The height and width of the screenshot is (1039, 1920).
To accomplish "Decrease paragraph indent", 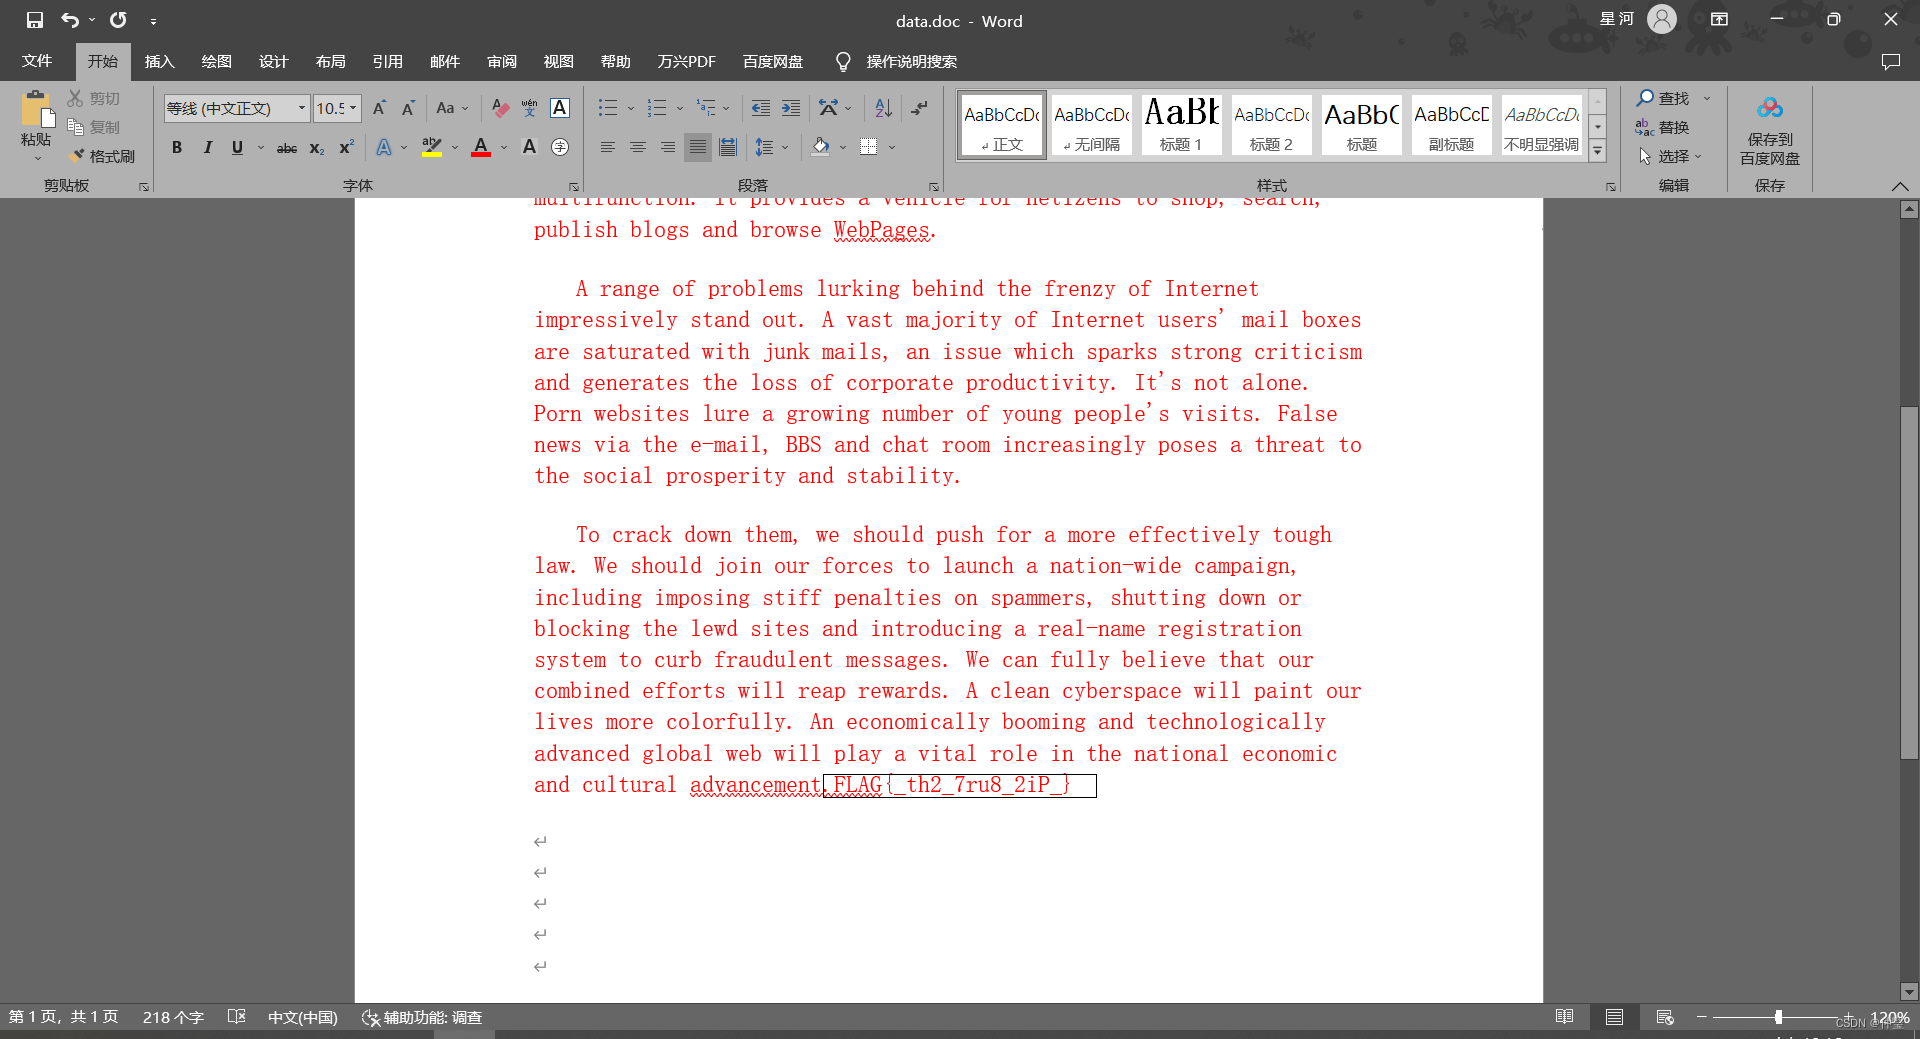I will click(761, 108).
